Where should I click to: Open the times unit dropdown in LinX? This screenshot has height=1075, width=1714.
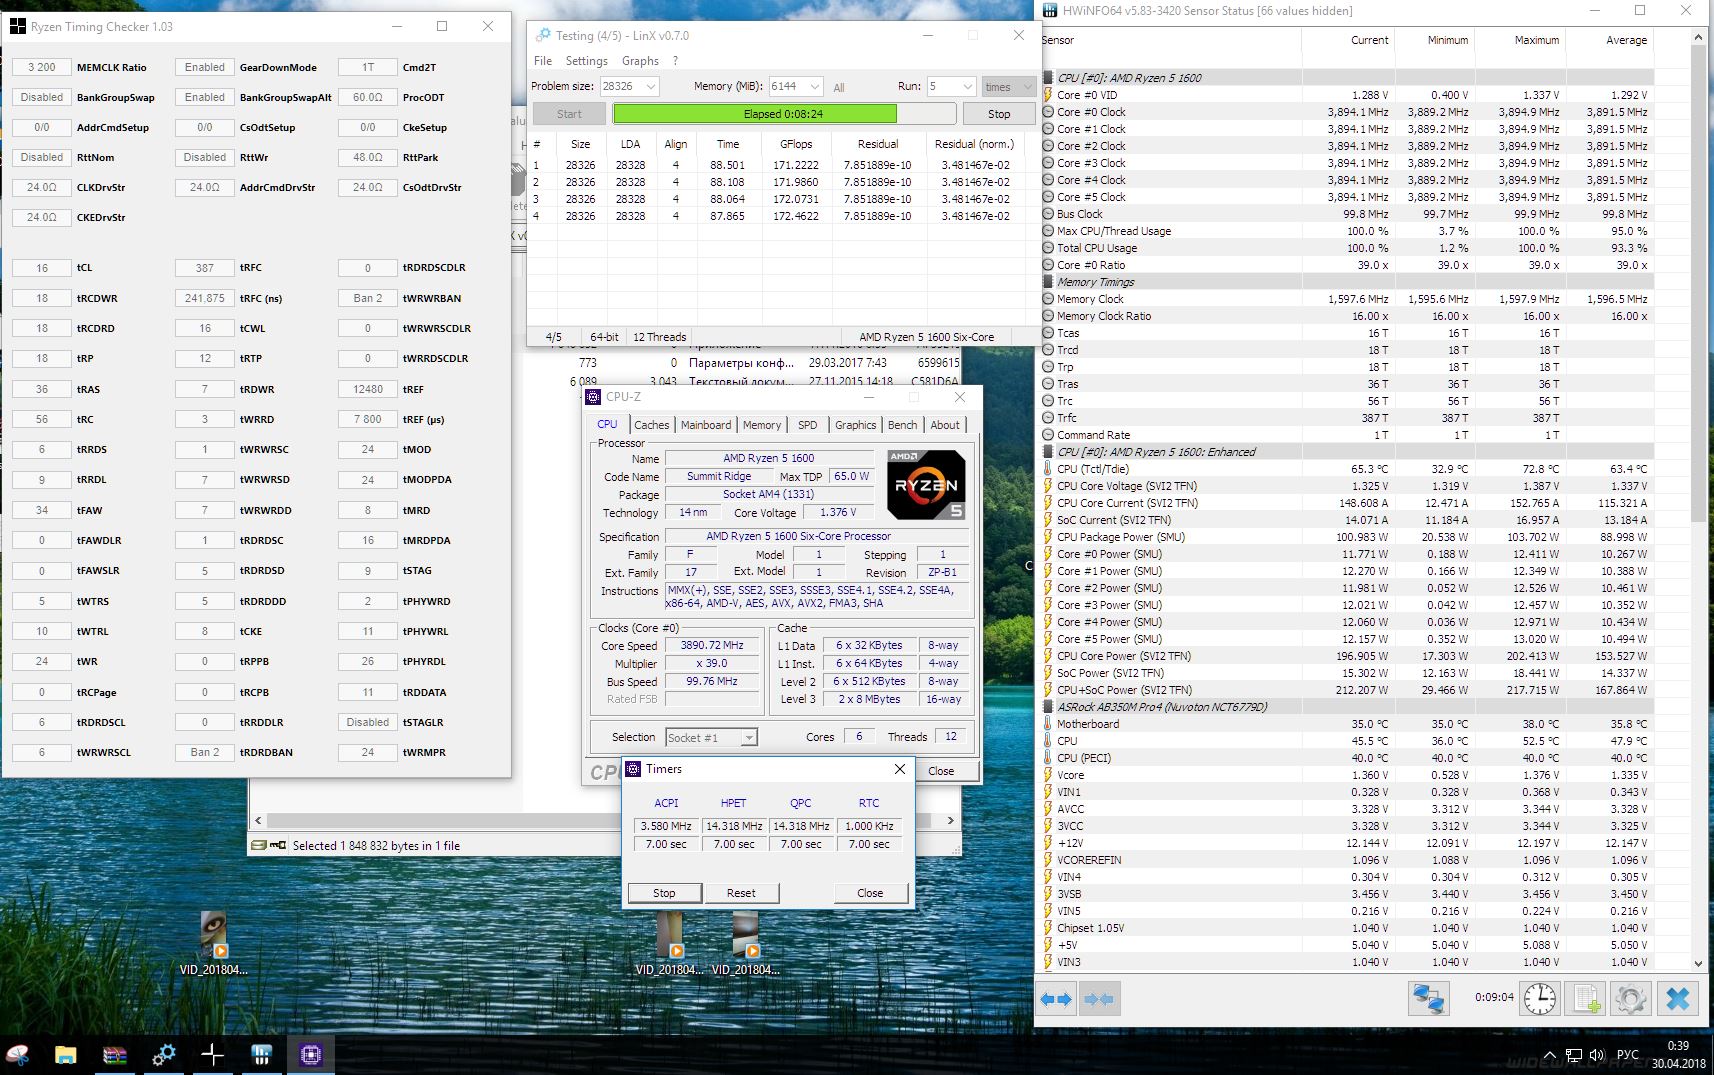(x=1008, y=86)
